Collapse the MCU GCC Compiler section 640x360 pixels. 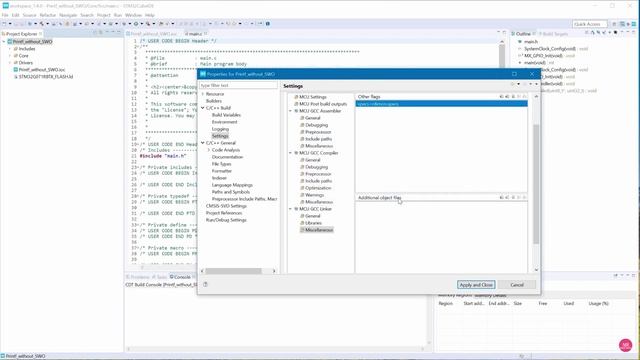pos(291,153)
